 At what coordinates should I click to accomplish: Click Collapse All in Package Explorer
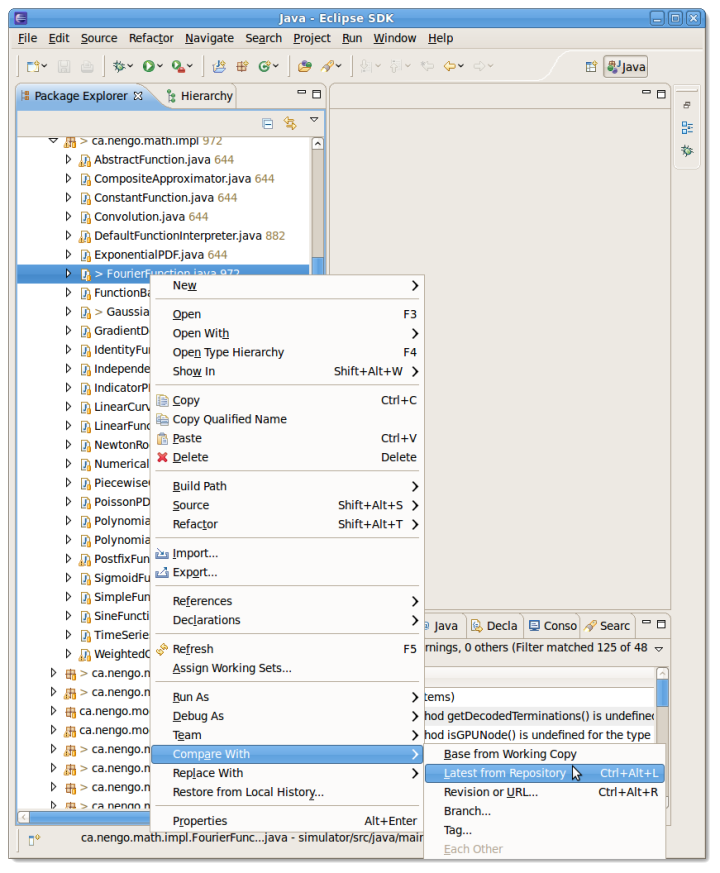pyautogui.click(x=267, y=123)
